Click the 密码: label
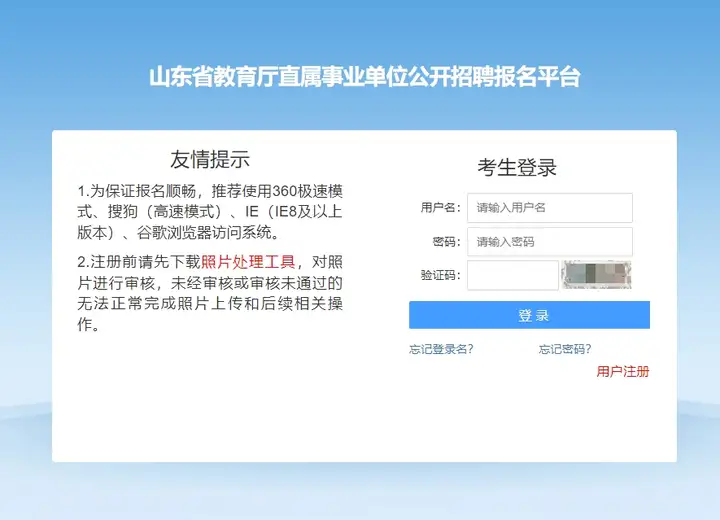The height and width of the screenshot is (520, 720). (x=446, y=241)
